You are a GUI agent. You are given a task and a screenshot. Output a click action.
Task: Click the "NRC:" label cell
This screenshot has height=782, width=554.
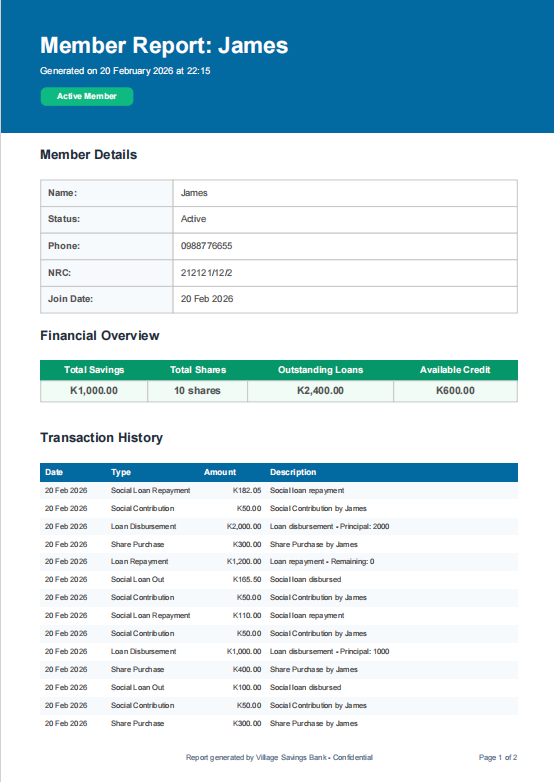(x=107, y=273)
